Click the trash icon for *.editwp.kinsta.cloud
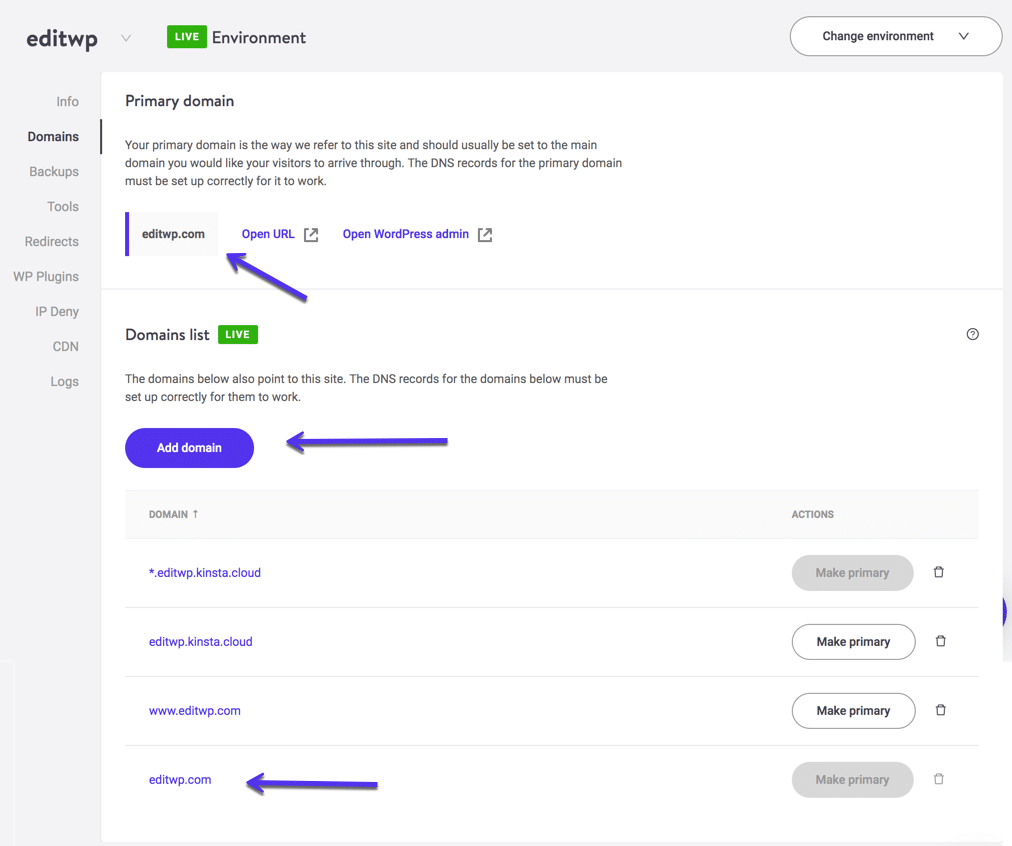The width and height of the screenshot is (1012, 846). point(938,572)
